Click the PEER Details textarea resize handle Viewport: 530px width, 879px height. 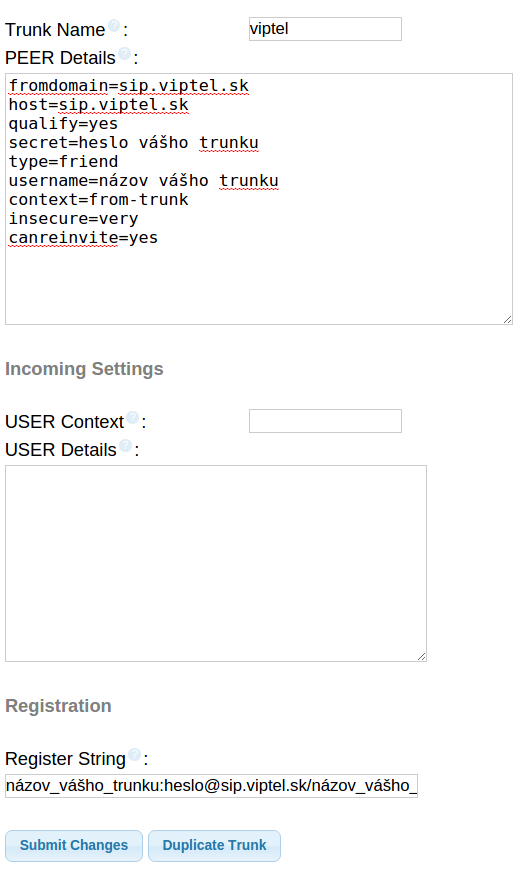[508, 320]
